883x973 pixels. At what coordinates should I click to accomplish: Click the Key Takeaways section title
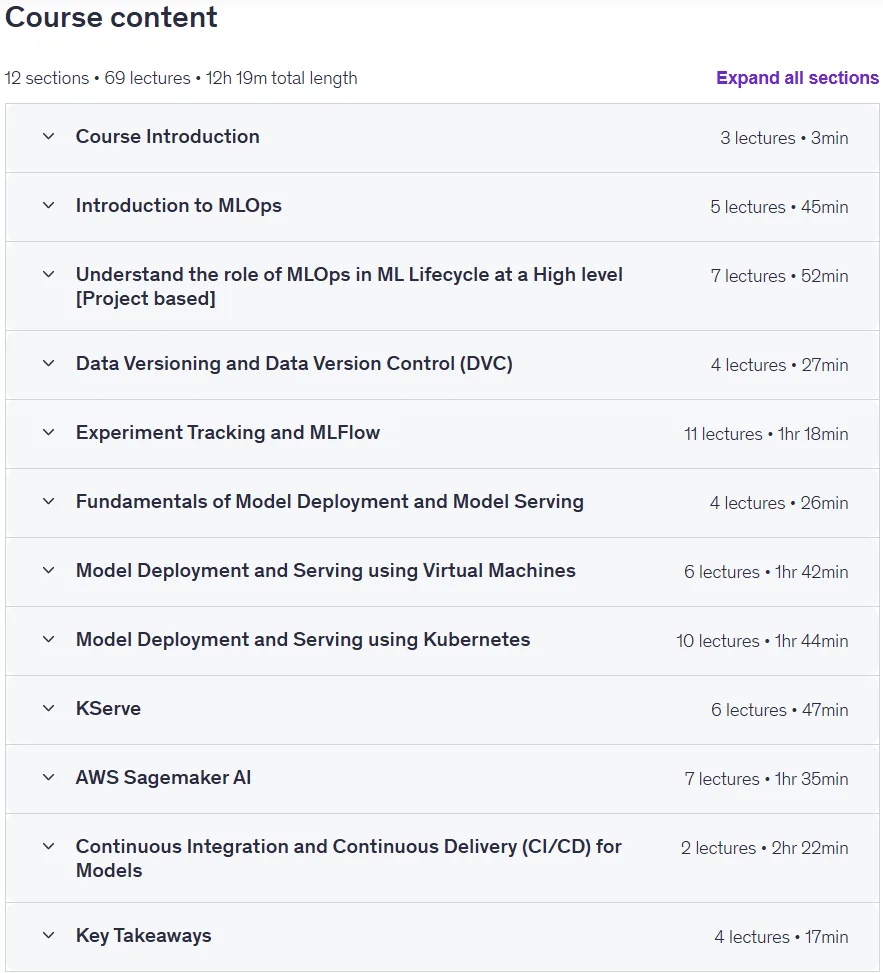point(143,935)
